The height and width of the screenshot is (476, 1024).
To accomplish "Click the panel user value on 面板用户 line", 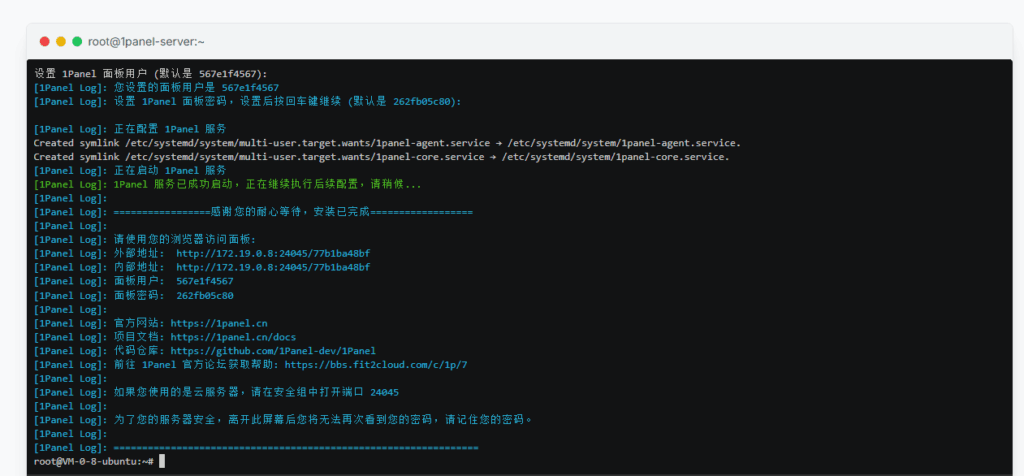I will (205, 281).
